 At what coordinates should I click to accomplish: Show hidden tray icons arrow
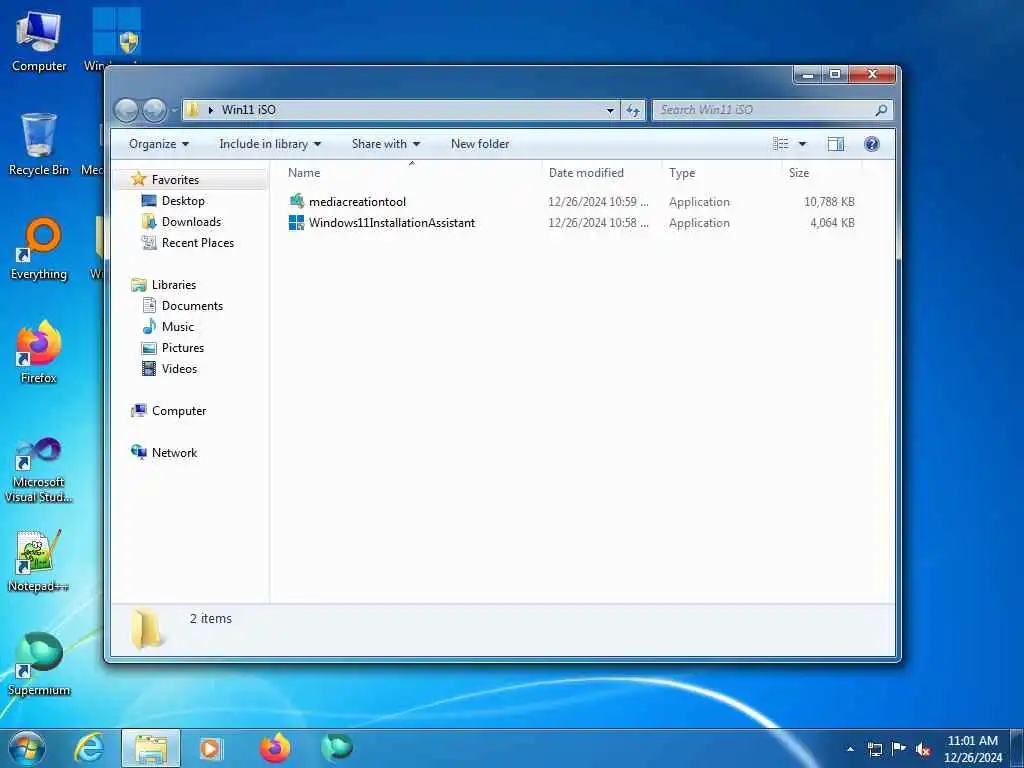coord(850,749)
